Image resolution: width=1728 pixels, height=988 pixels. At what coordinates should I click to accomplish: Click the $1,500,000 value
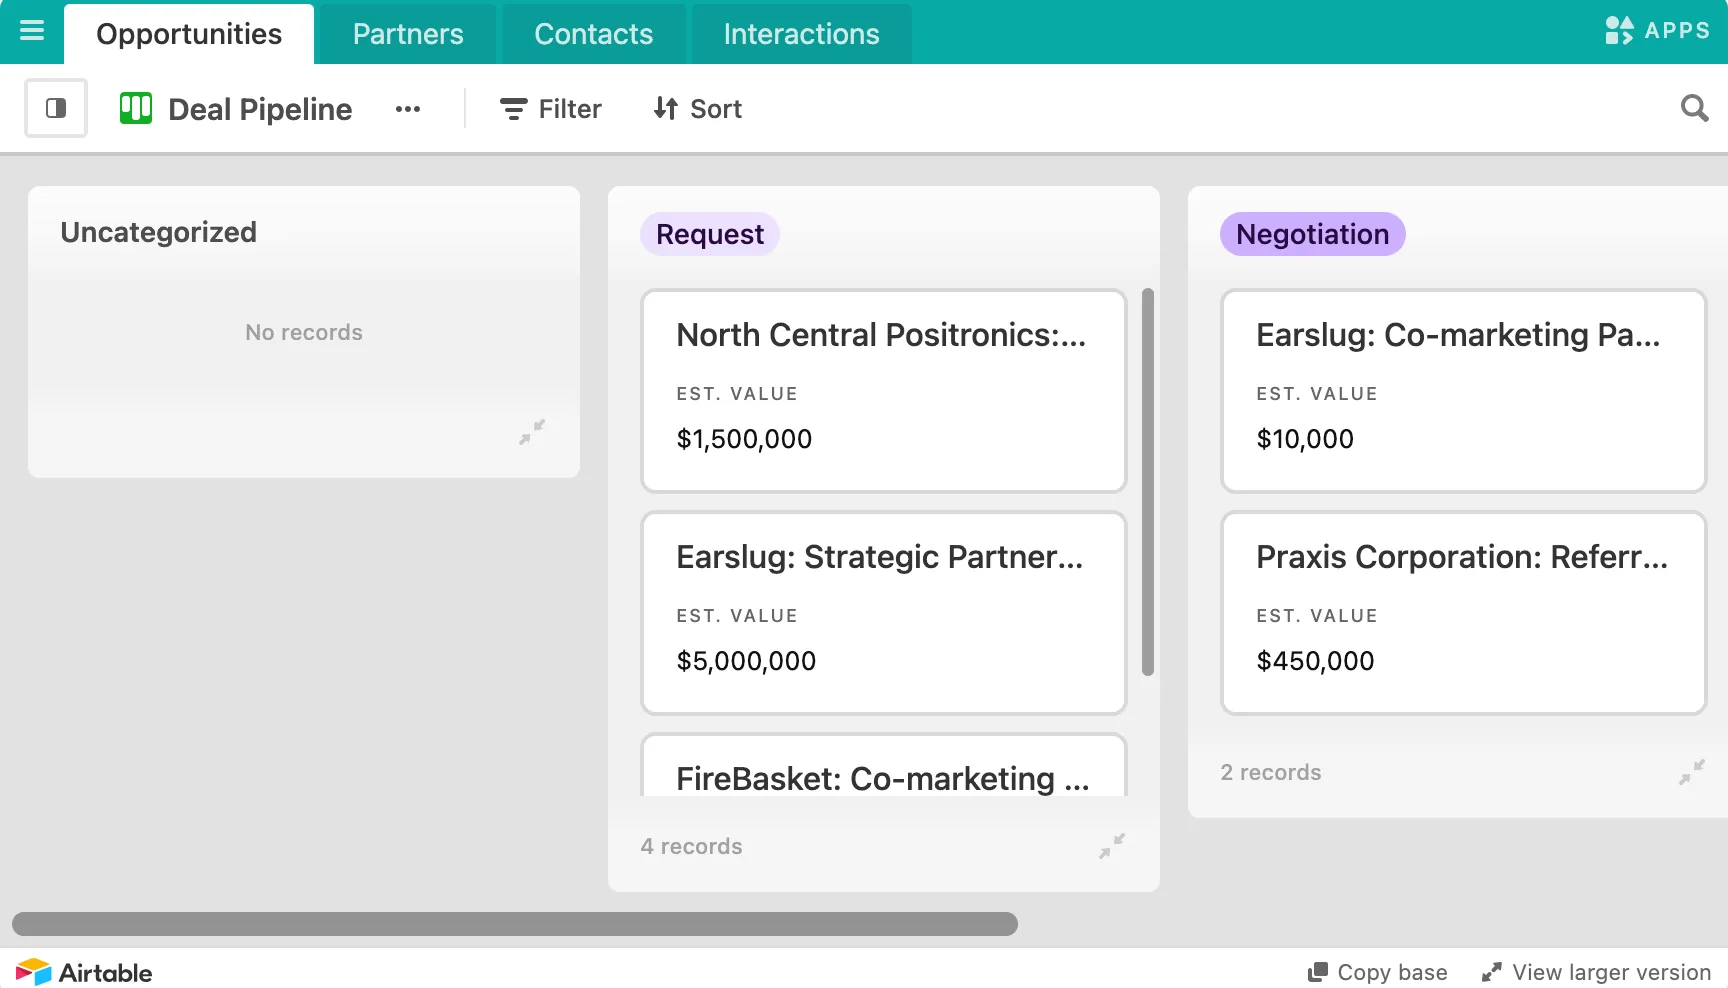pyautogui.click(x=744, y=439)
